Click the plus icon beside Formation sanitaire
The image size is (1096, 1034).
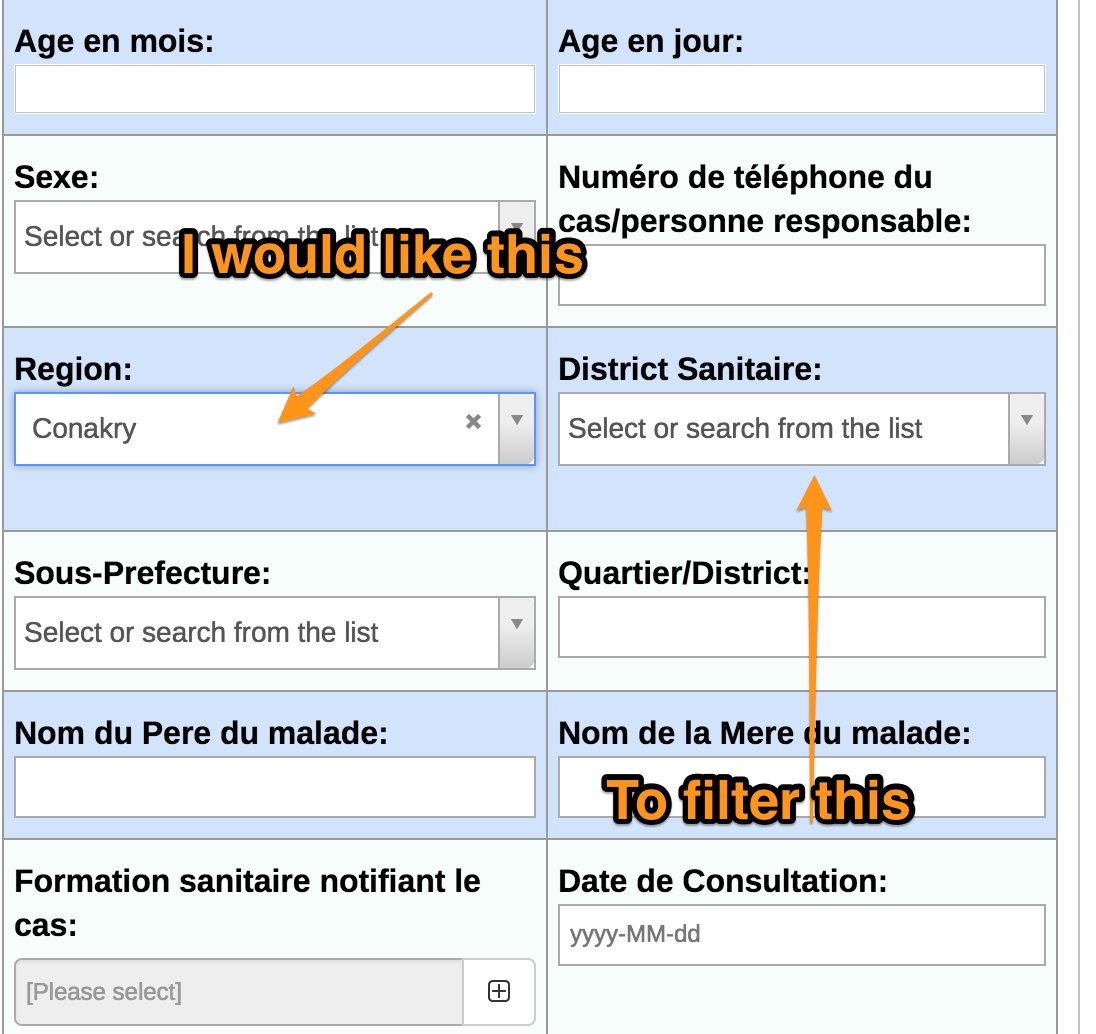point(498,991)
